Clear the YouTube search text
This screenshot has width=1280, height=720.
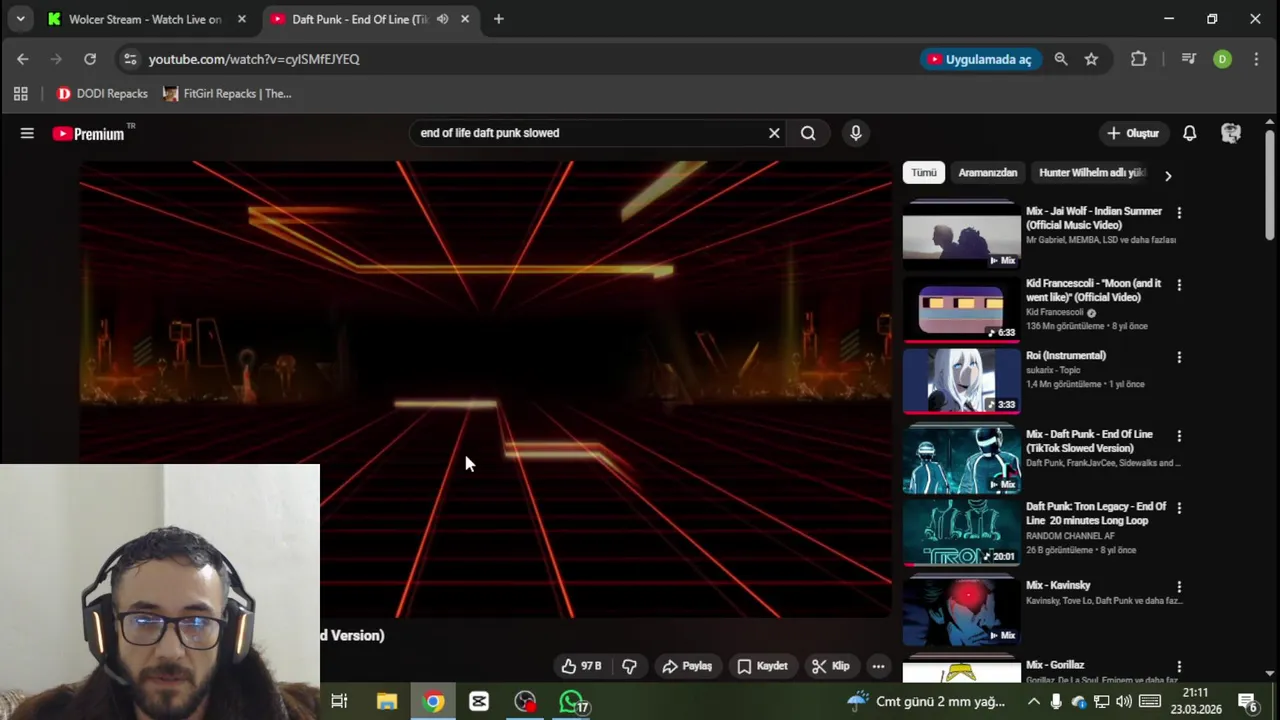tap(774, 133)
